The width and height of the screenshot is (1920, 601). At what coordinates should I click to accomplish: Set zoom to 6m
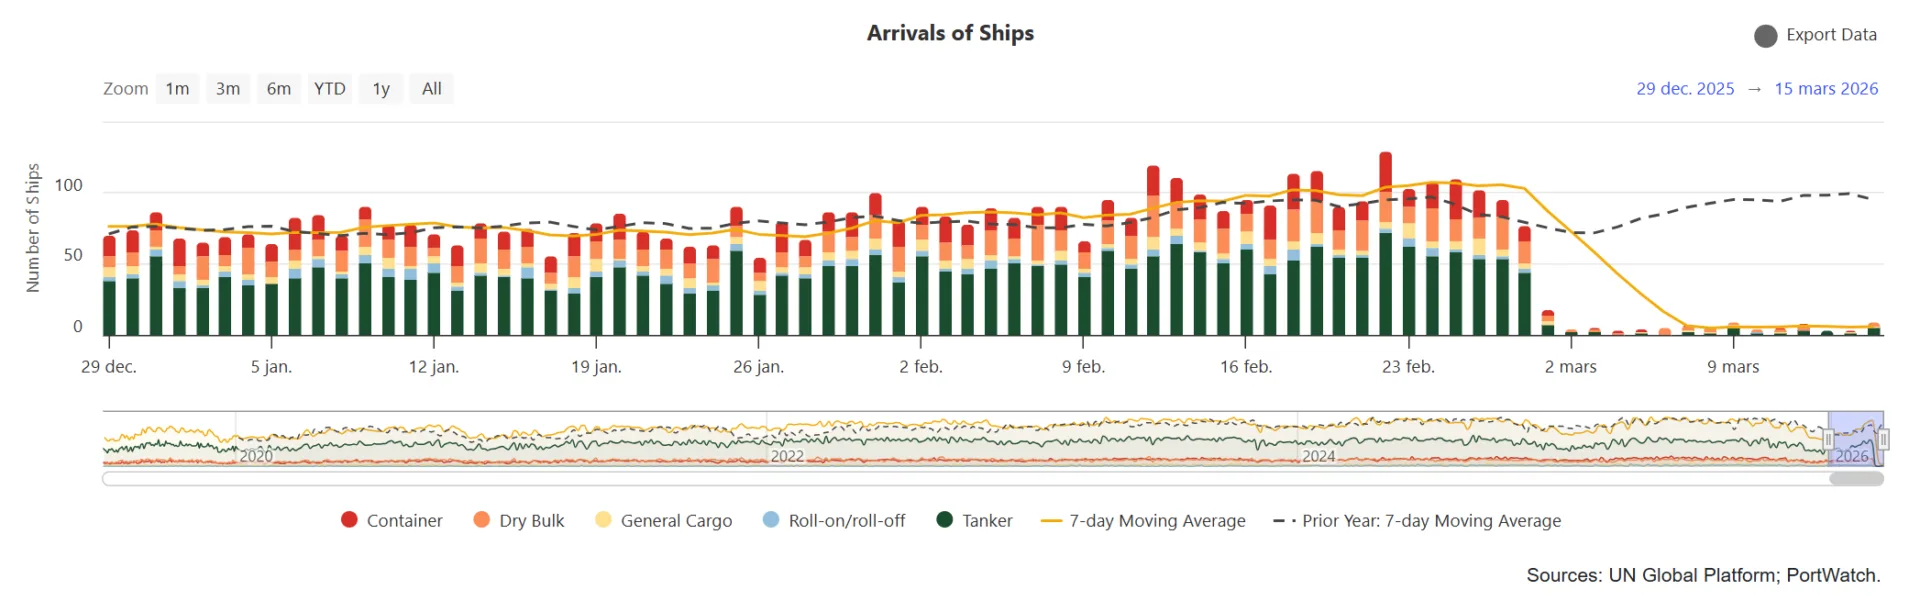click(279, 89)
